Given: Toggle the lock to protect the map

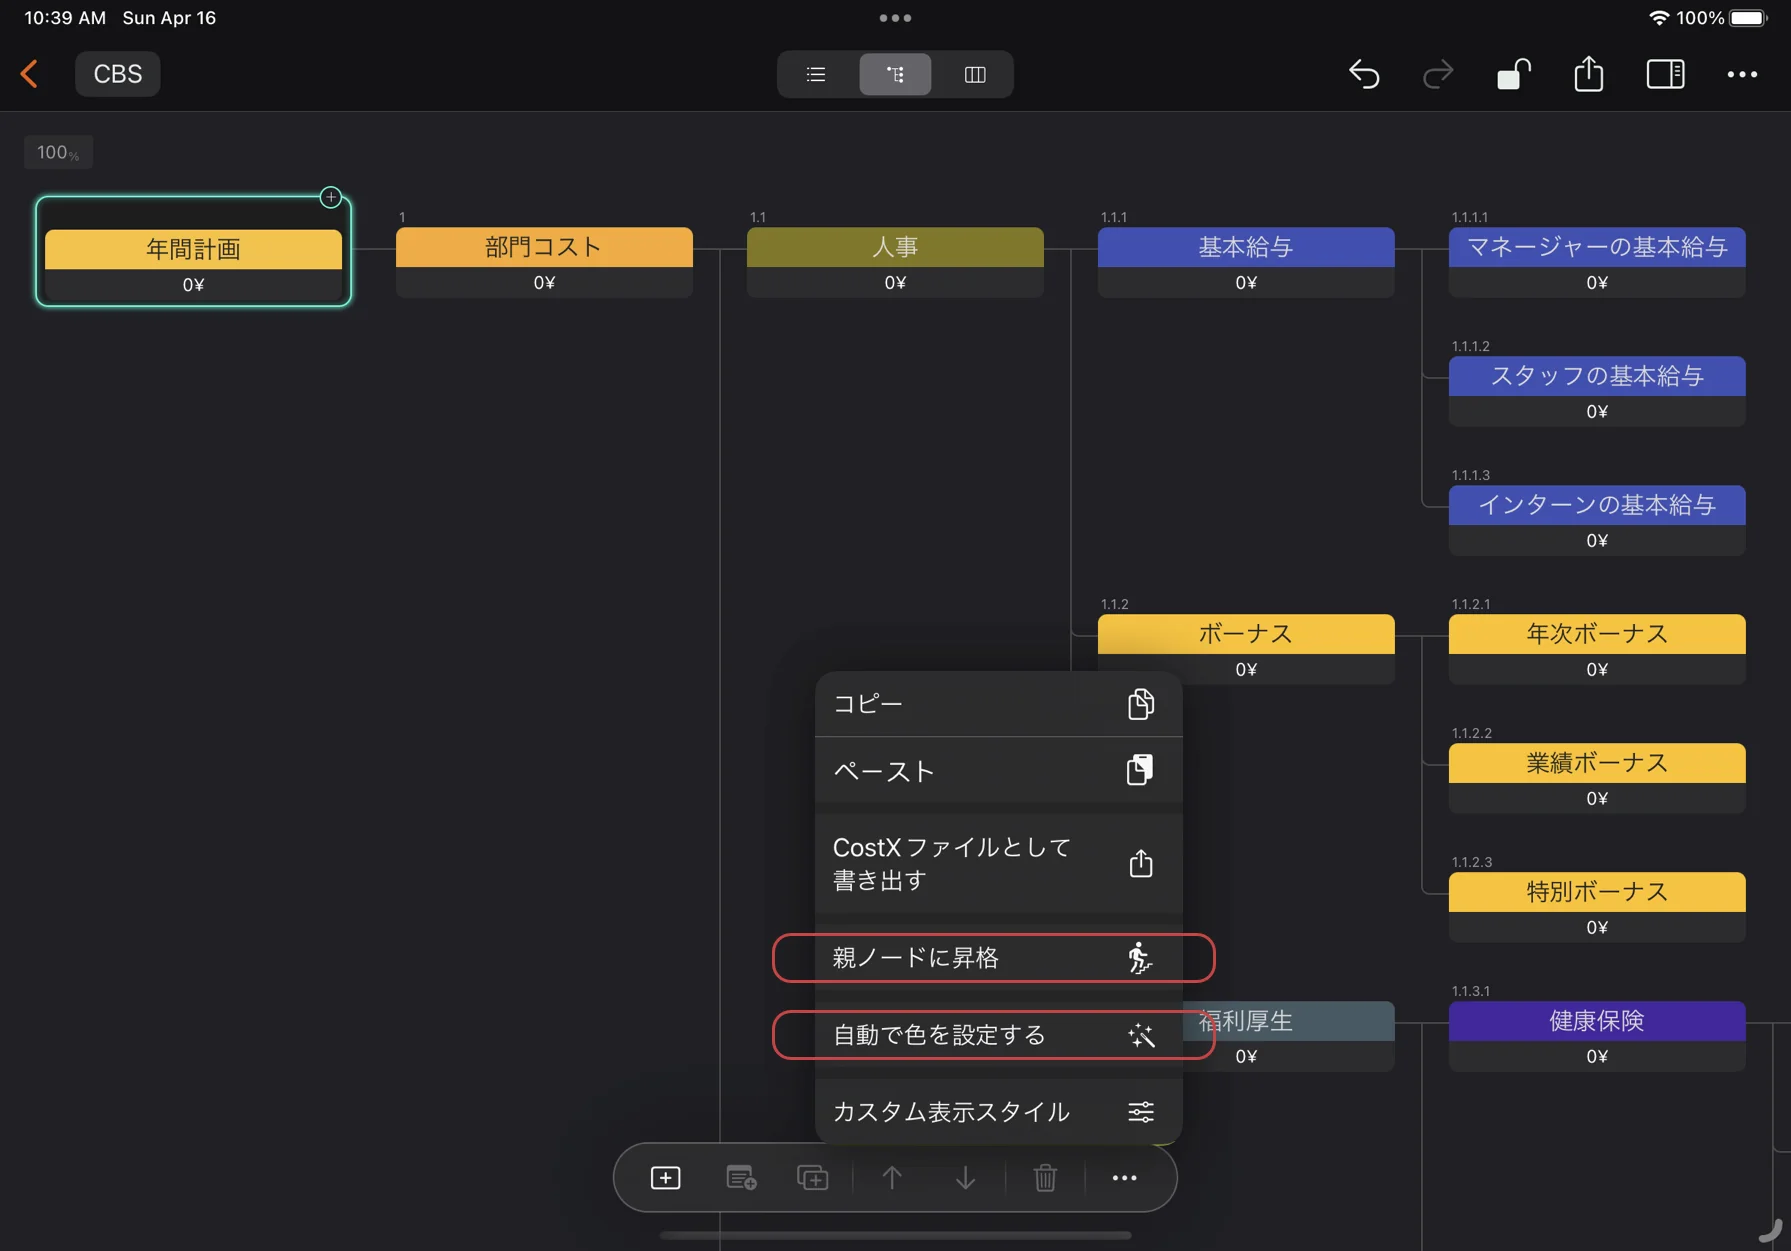Looking at the screenshot, I should pyautogui.click(x=1513, y=74).
